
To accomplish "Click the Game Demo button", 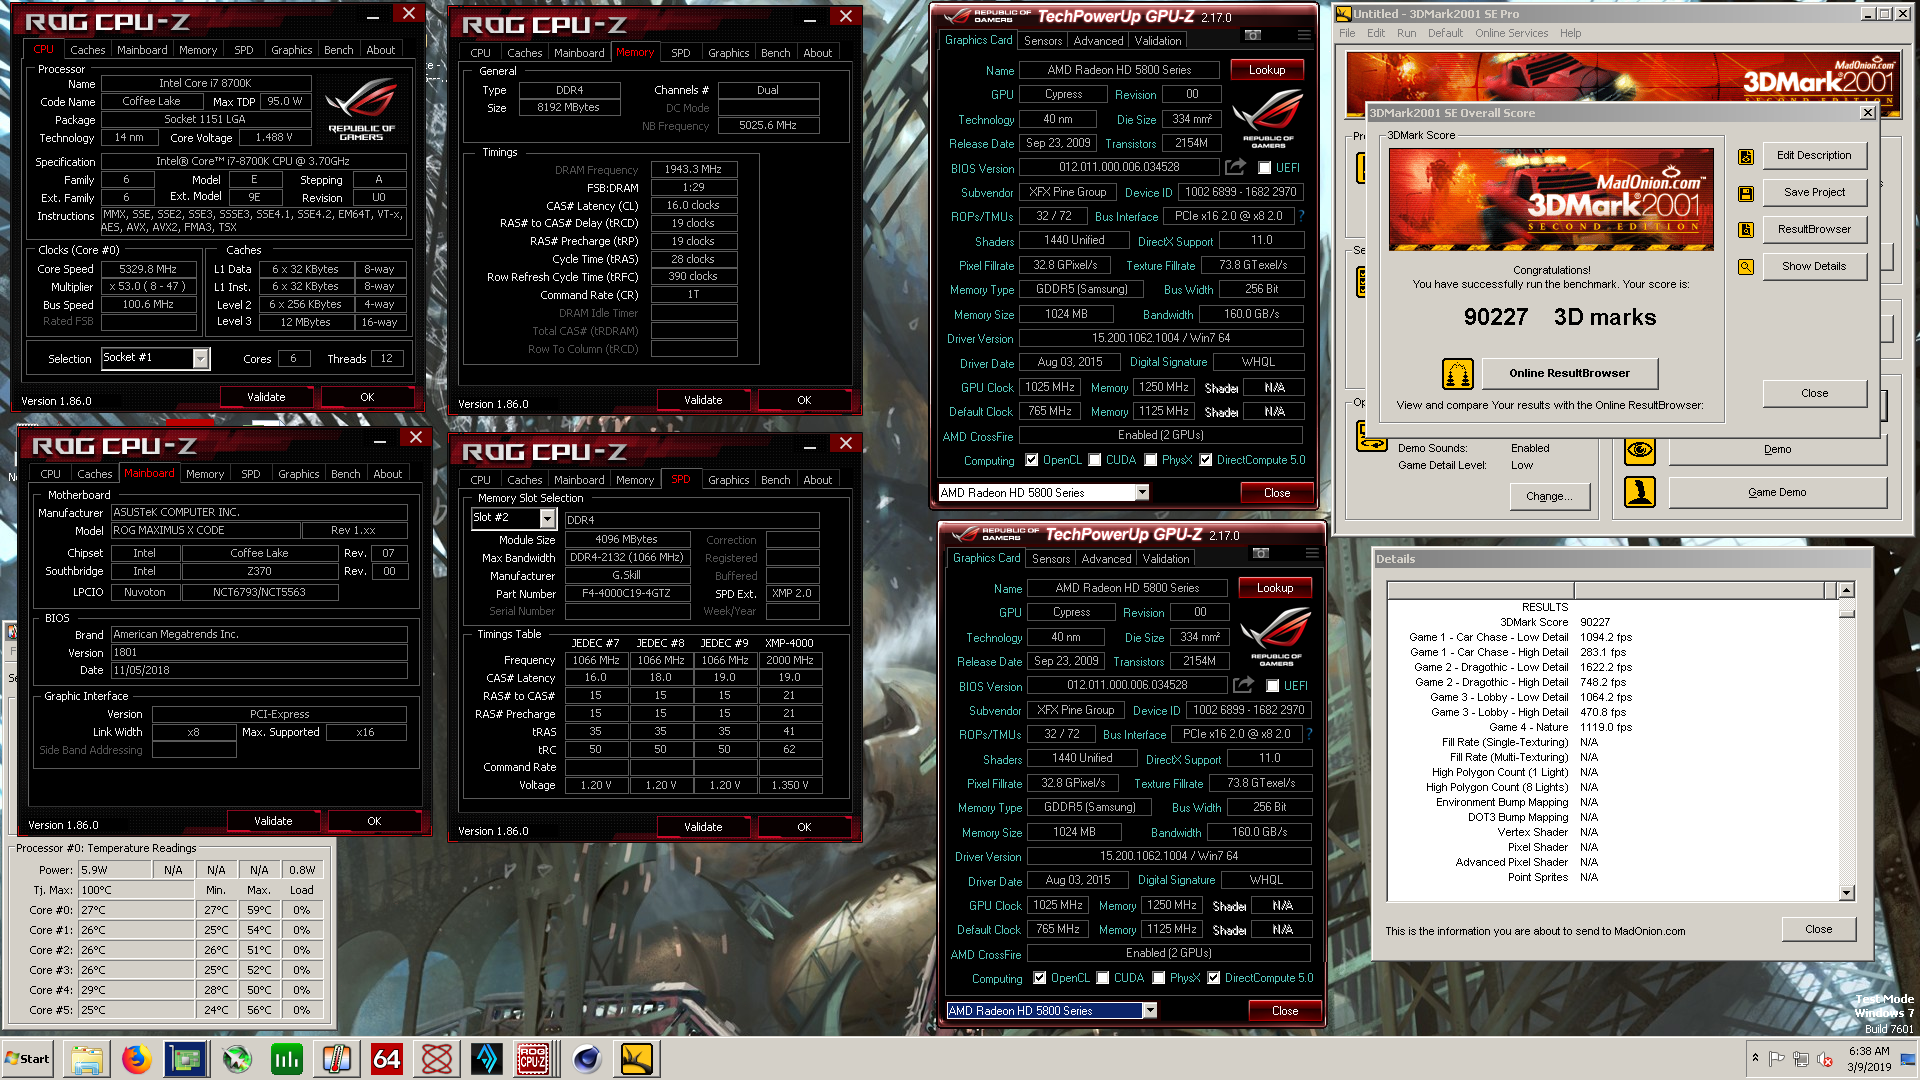I will 1777,492.
